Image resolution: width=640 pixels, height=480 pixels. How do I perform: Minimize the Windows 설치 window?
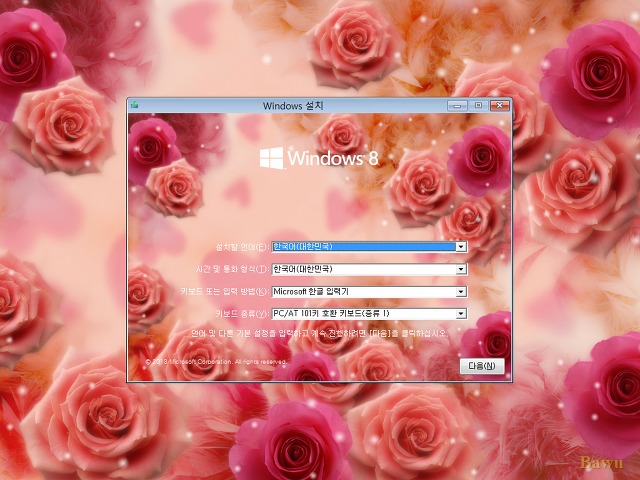pos(457,106)
